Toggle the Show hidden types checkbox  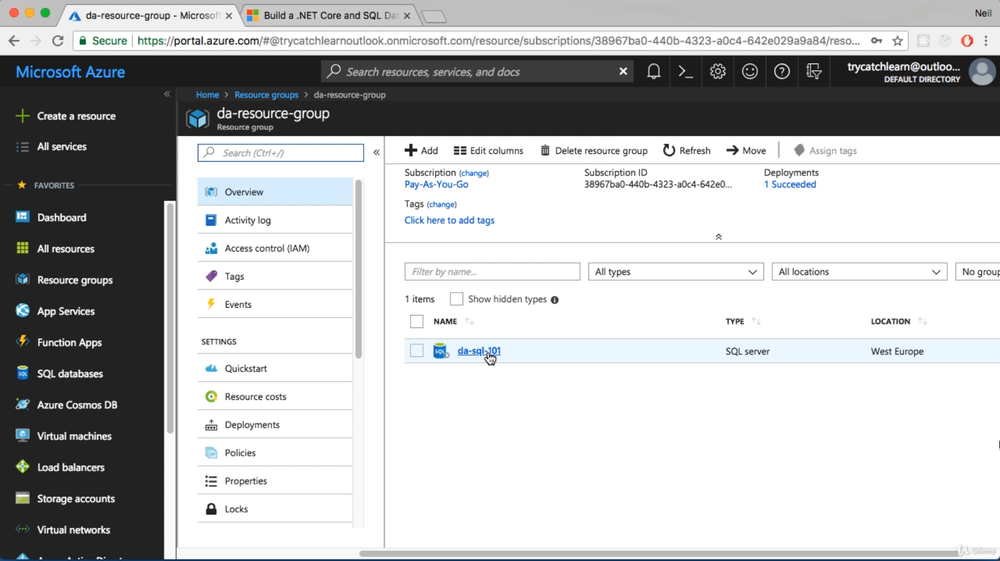pyautogui.click(x=456, y=299)
